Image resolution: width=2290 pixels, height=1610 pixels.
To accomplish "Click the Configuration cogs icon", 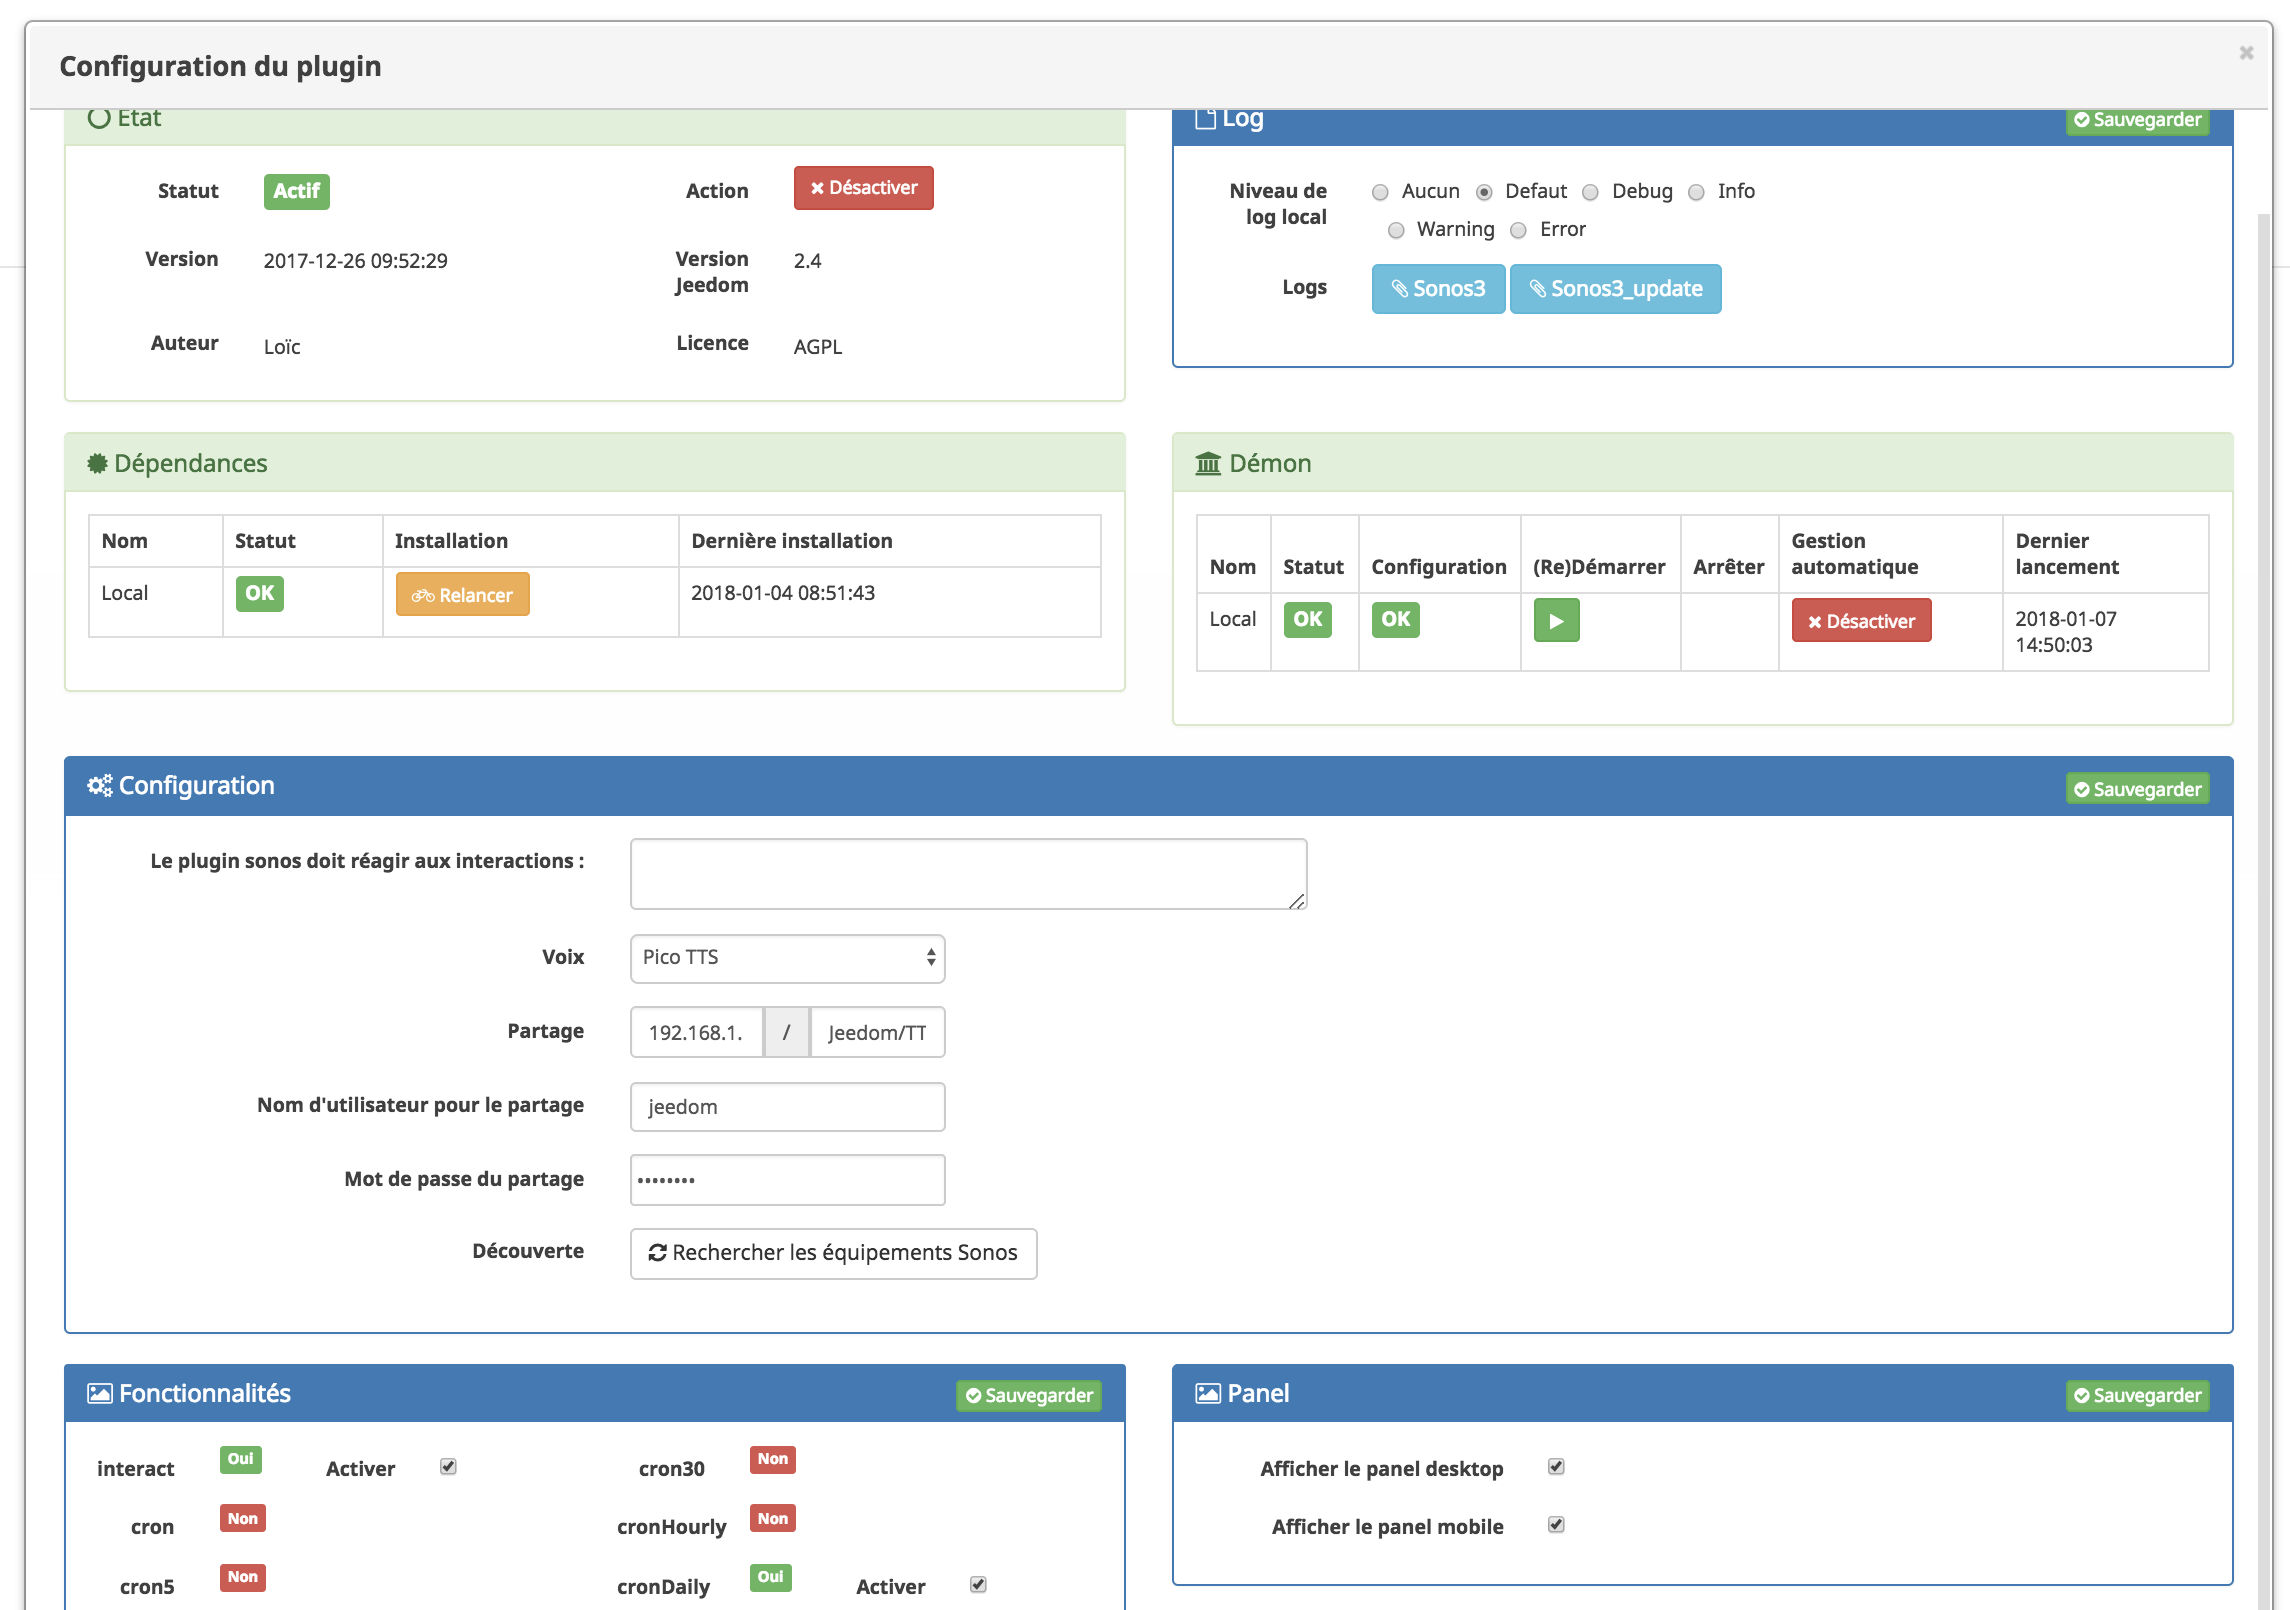I will (x=100, y=786).
